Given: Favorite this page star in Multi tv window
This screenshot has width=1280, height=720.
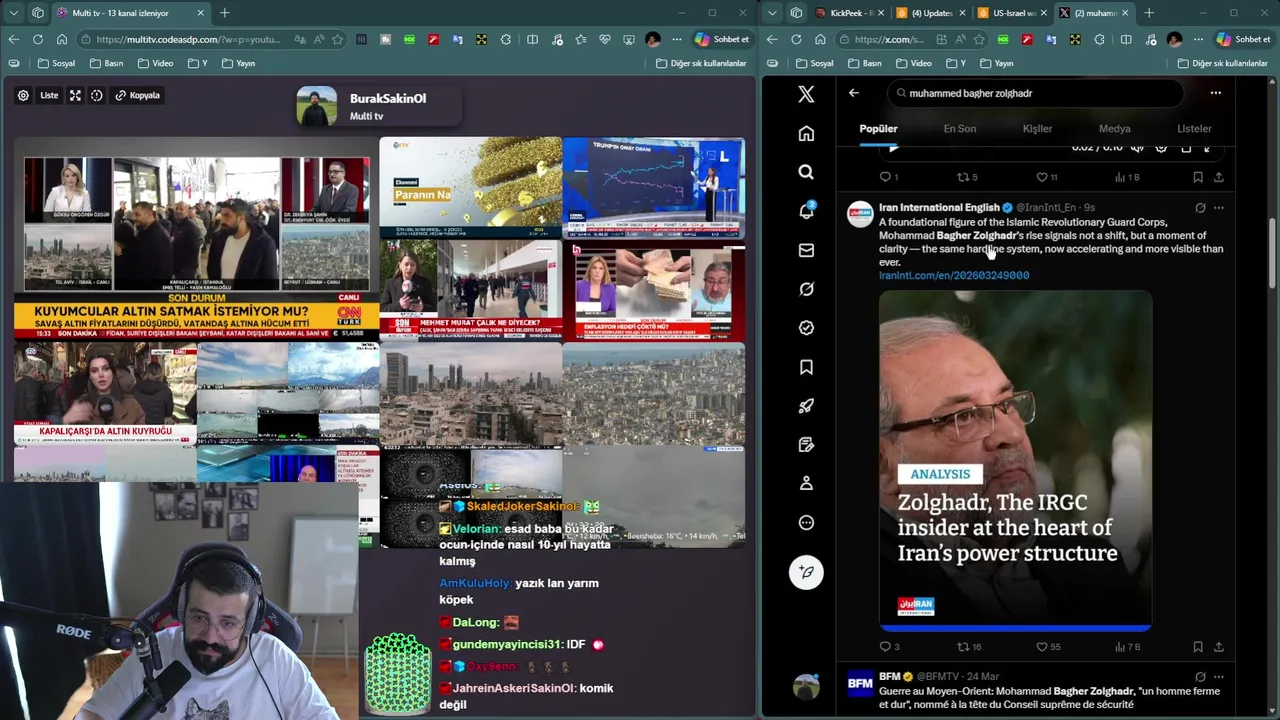Looking at the screenshot, I should (x=338, y=39).
